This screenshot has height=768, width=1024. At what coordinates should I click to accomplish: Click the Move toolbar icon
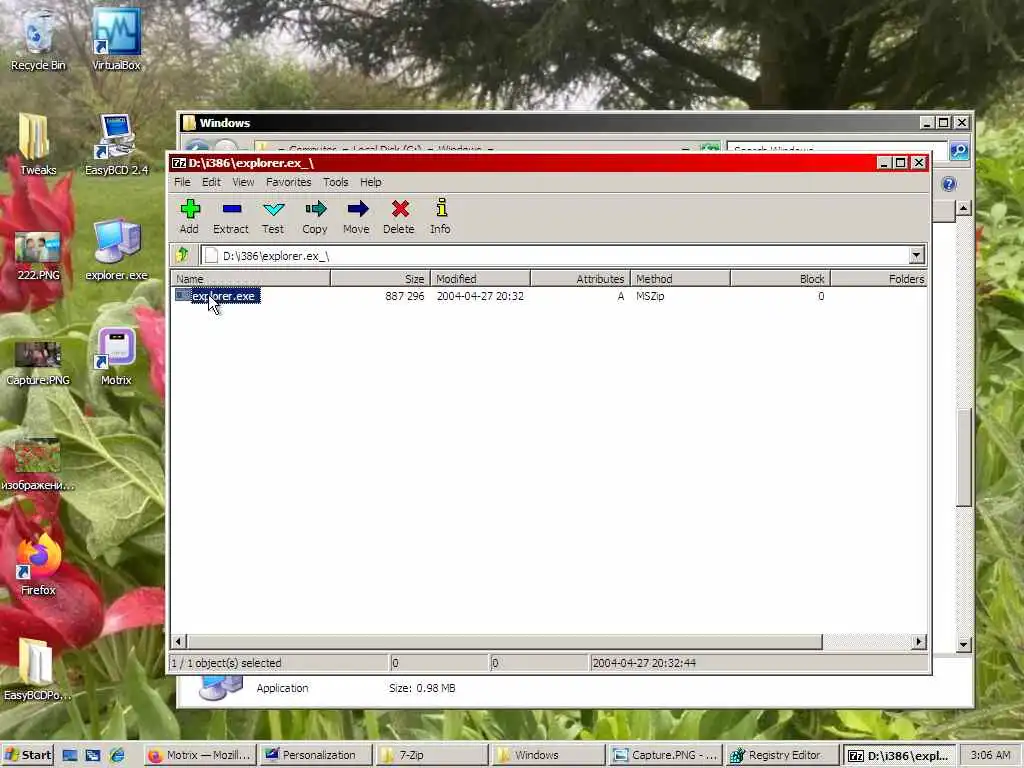(x=357, y=216)
